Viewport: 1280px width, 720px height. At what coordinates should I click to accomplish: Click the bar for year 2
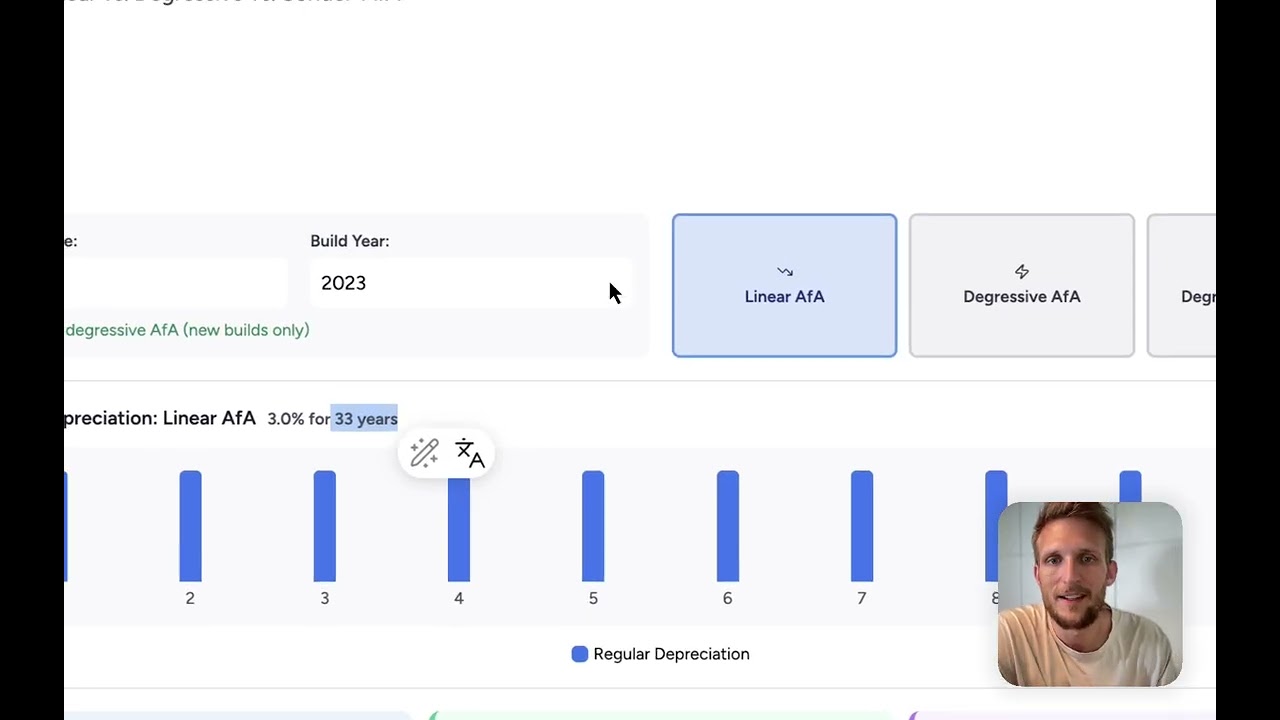click(190, 526)
